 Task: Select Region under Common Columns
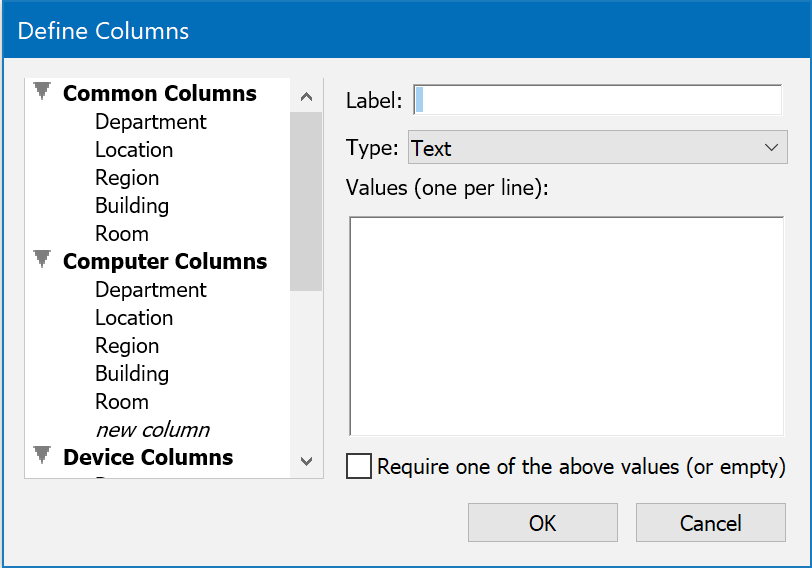(127, 178)
